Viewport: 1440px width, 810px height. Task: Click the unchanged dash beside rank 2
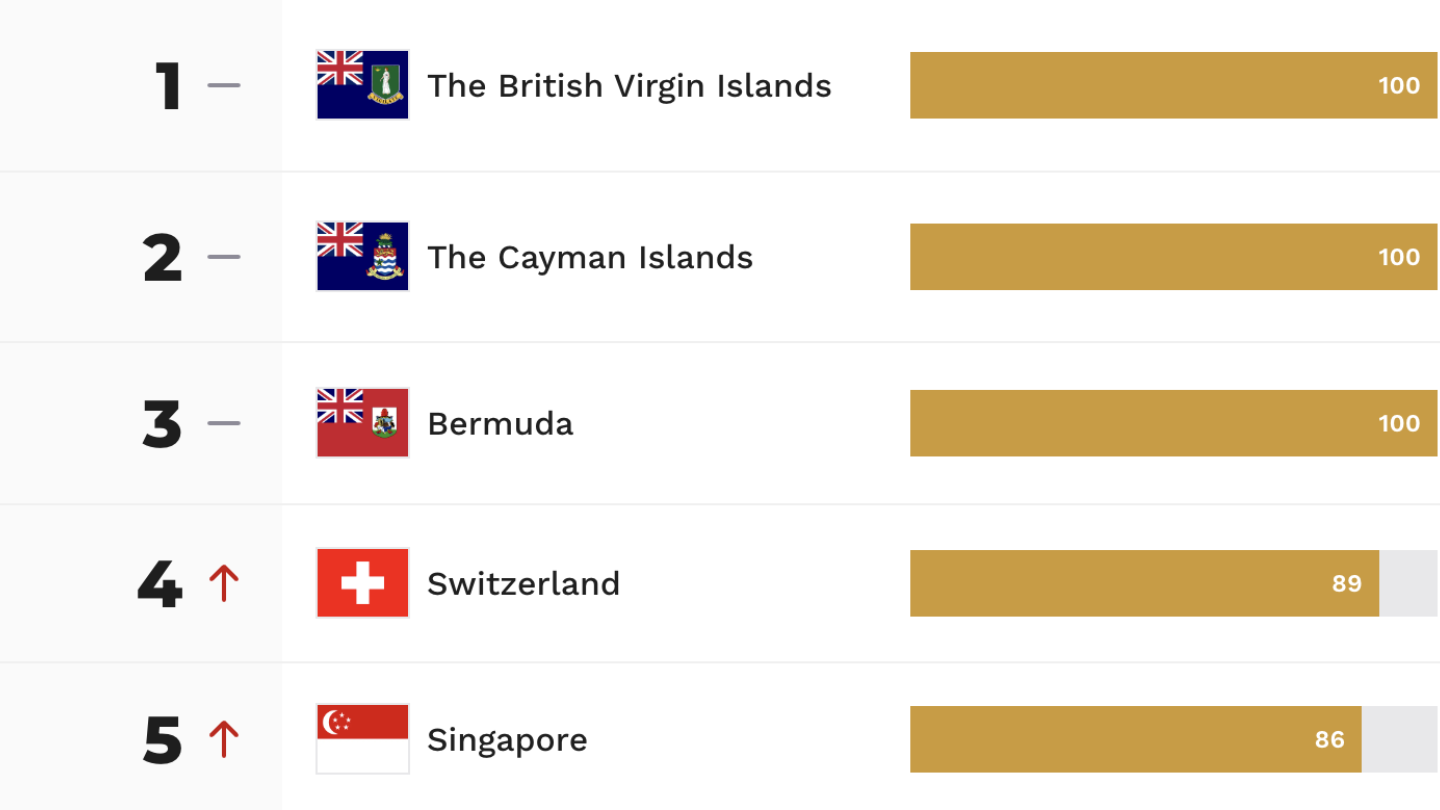[224, 257]
